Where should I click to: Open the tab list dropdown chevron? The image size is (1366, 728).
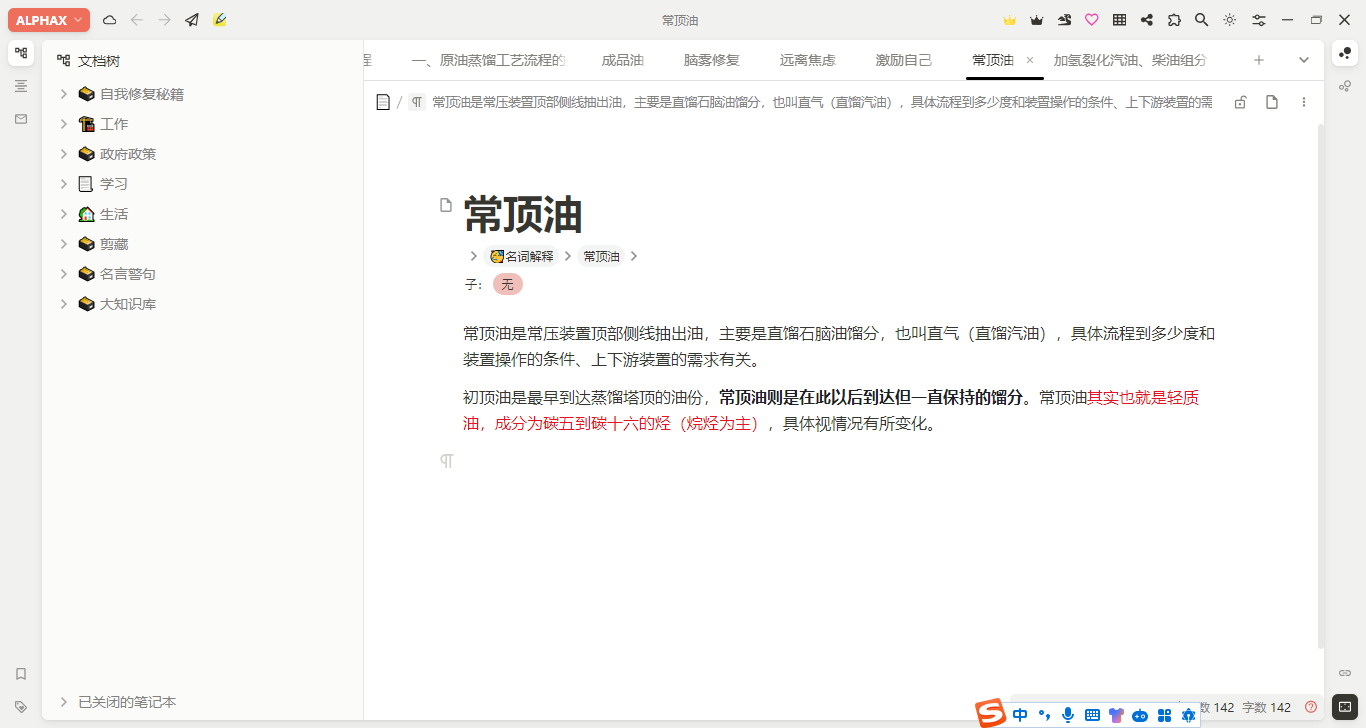click(1304, 60)
